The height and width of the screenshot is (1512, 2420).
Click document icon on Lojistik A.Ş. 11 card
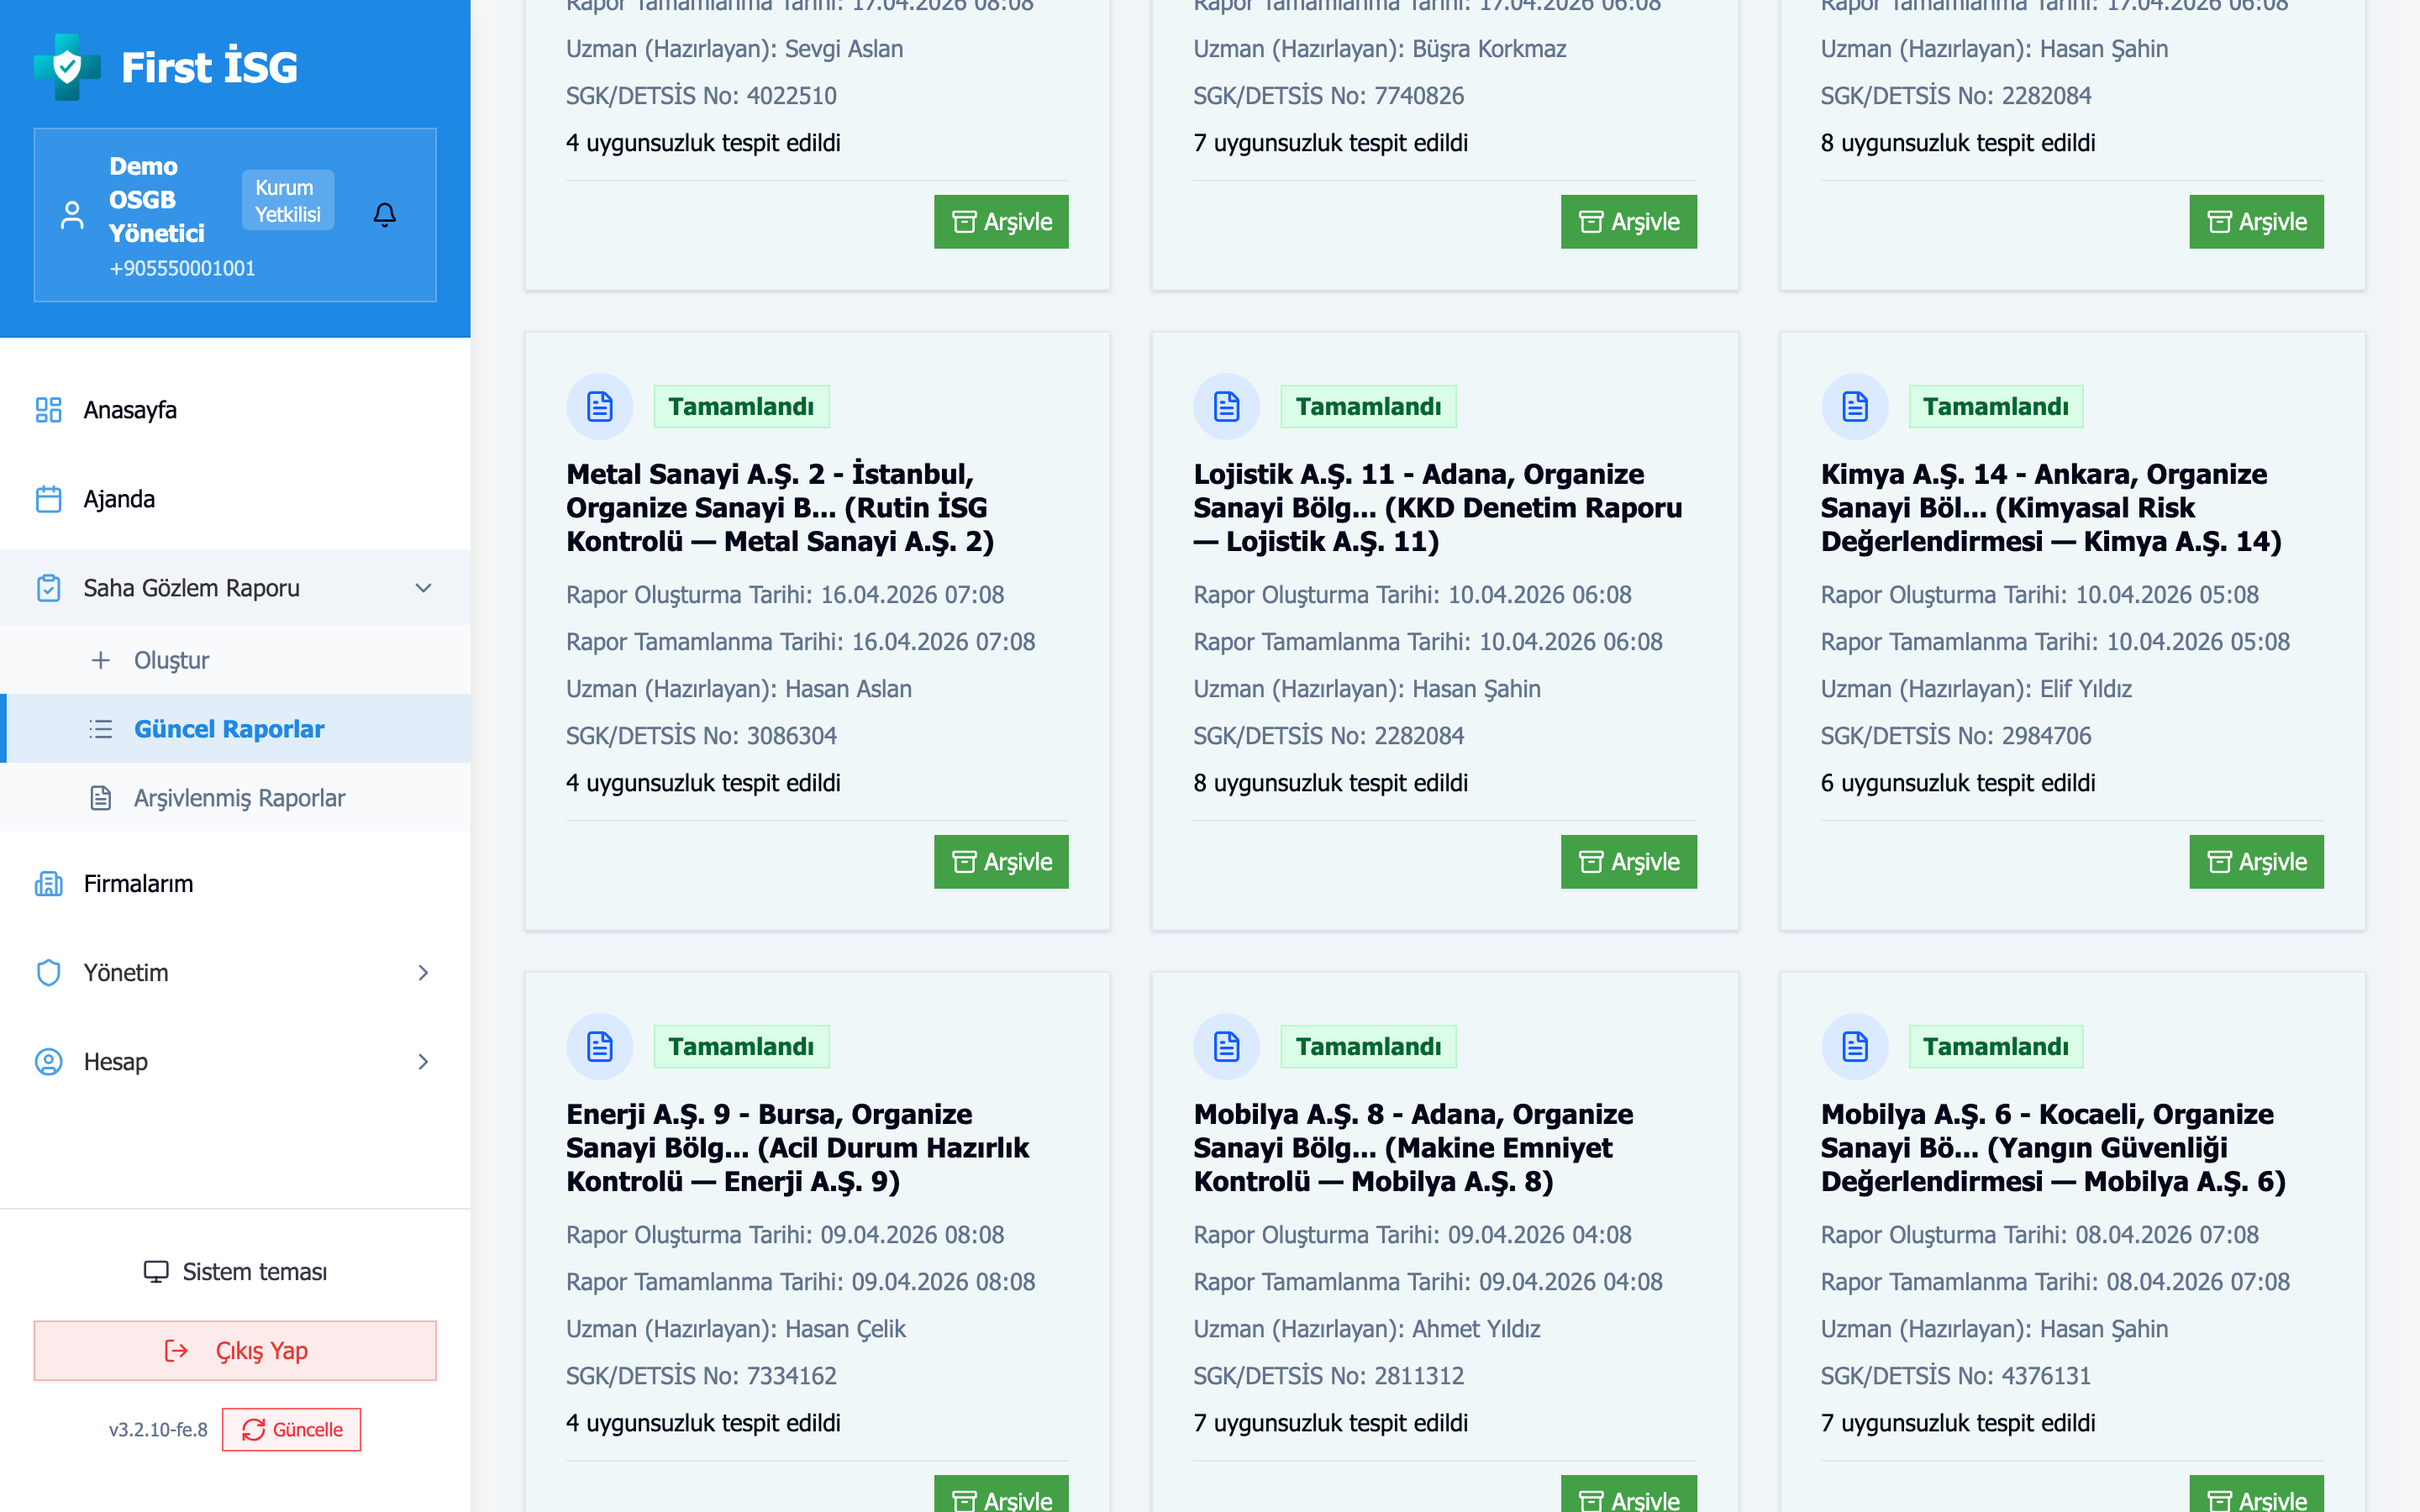point(1226,407)
